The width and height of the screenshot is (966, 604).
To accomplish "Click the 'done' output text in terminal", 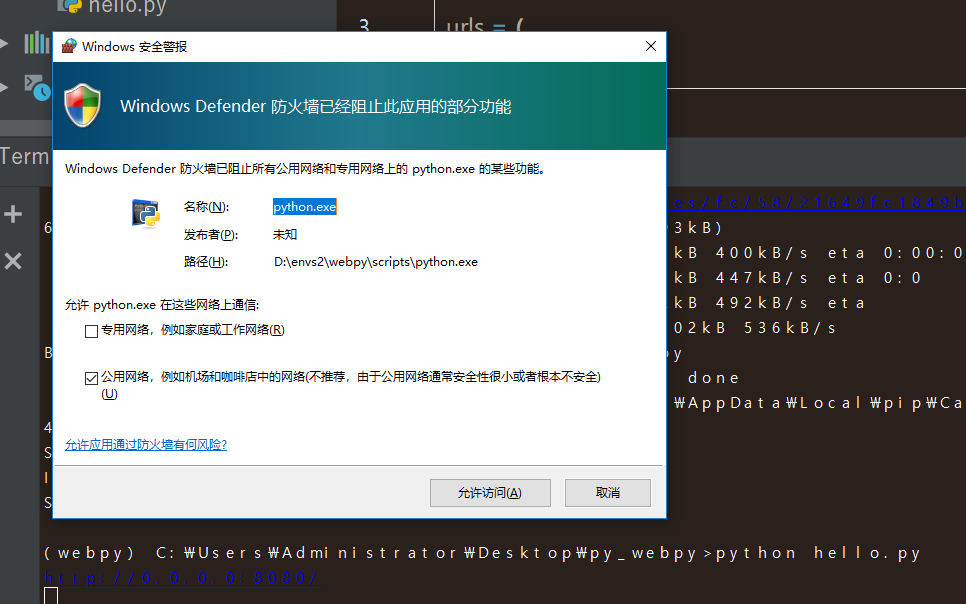I will 713,378.
